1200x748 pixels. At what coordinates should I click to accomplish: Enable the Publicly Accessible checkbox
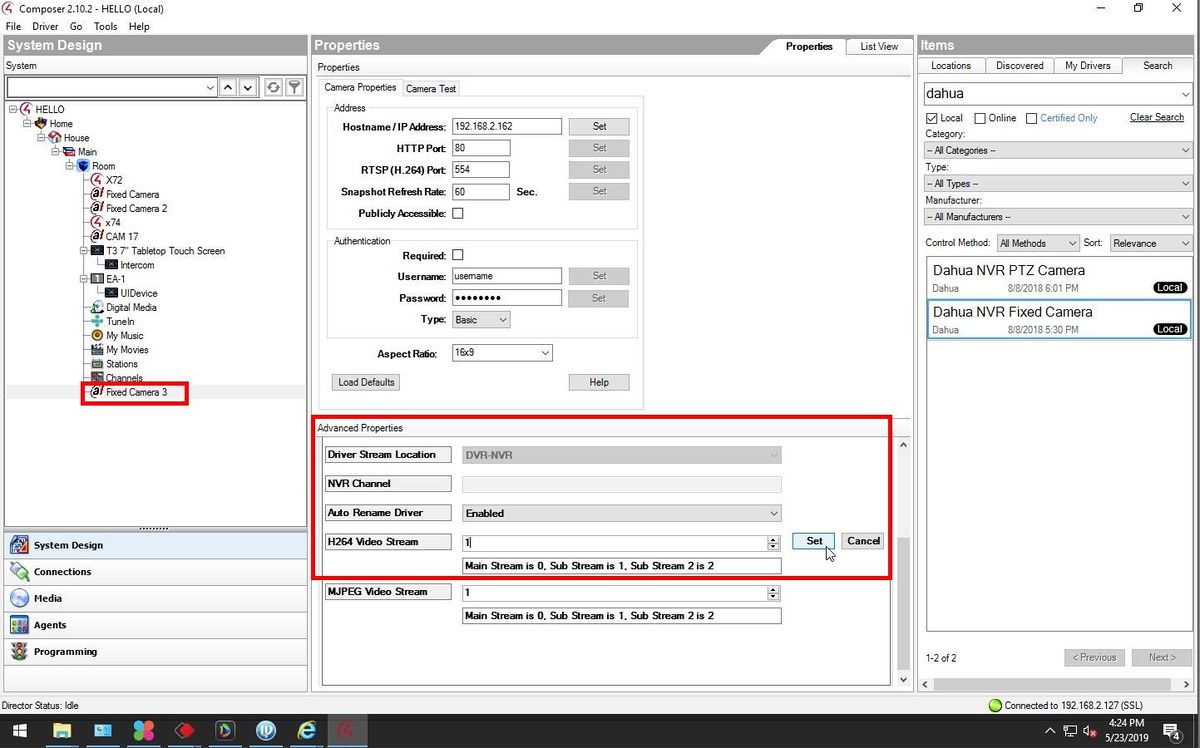point(458,213)
